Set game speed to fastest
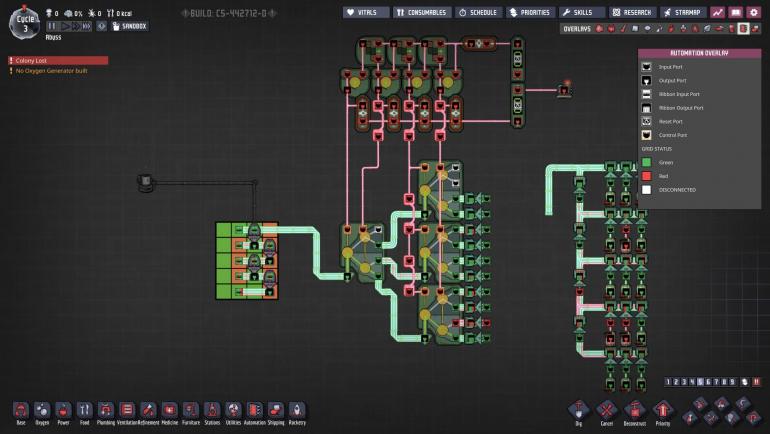 [x=86, y=26]
